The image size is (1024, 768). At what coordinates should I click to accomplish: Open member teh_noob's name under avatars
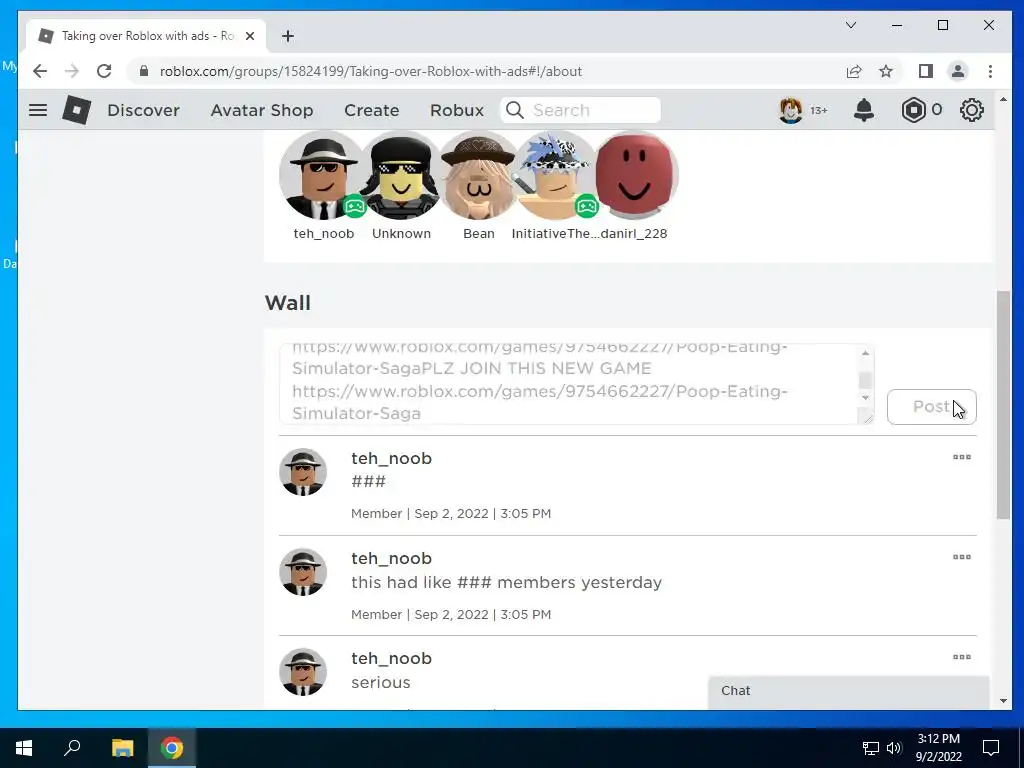pos(323,233)
